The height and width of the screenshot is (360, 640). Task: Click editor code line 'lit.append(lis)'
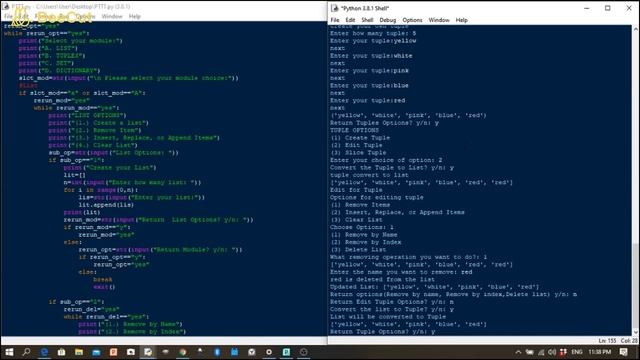point(106,205)
